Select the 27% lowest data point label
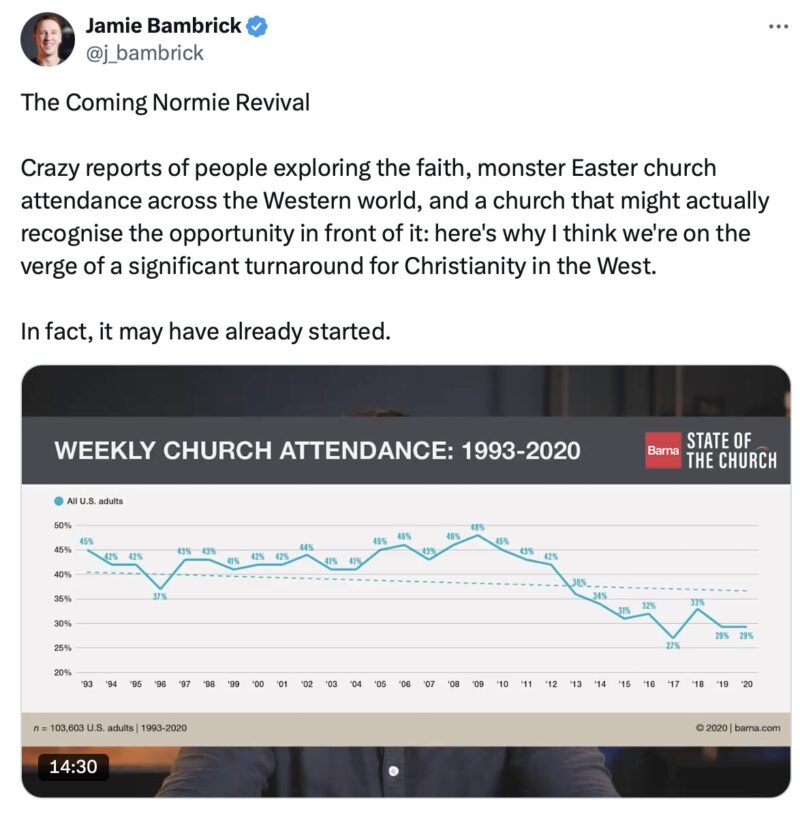Image resolution: width=800 pixels, height=818 pixels. coord(673,646)
